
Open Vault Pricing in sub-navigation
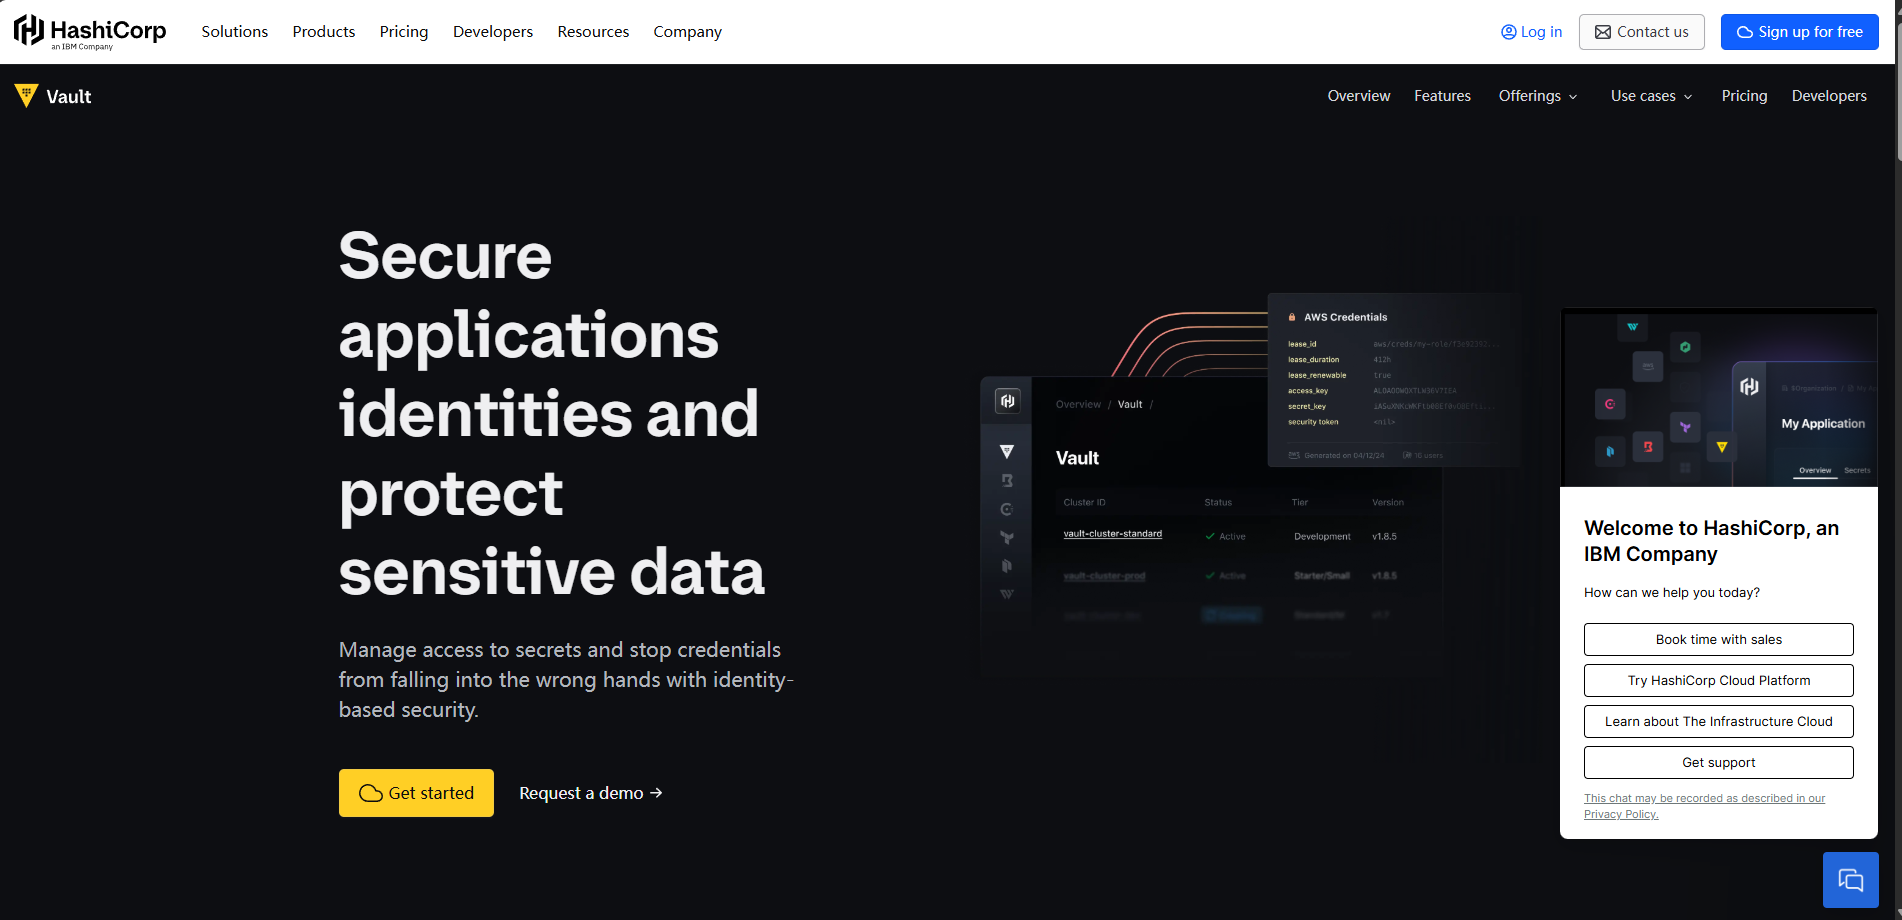(x=1744, y=96)
